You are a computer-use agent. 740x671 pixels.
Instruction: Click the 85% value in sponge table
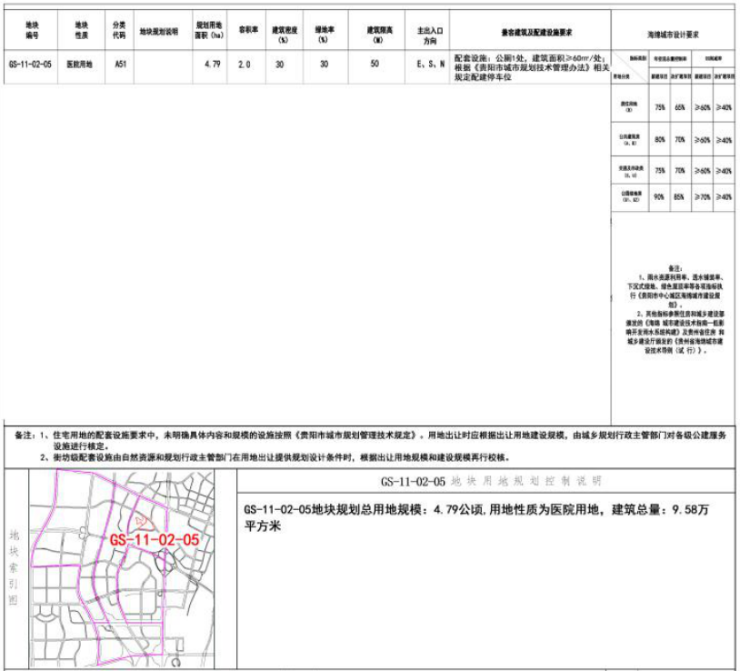pos(680,198)
